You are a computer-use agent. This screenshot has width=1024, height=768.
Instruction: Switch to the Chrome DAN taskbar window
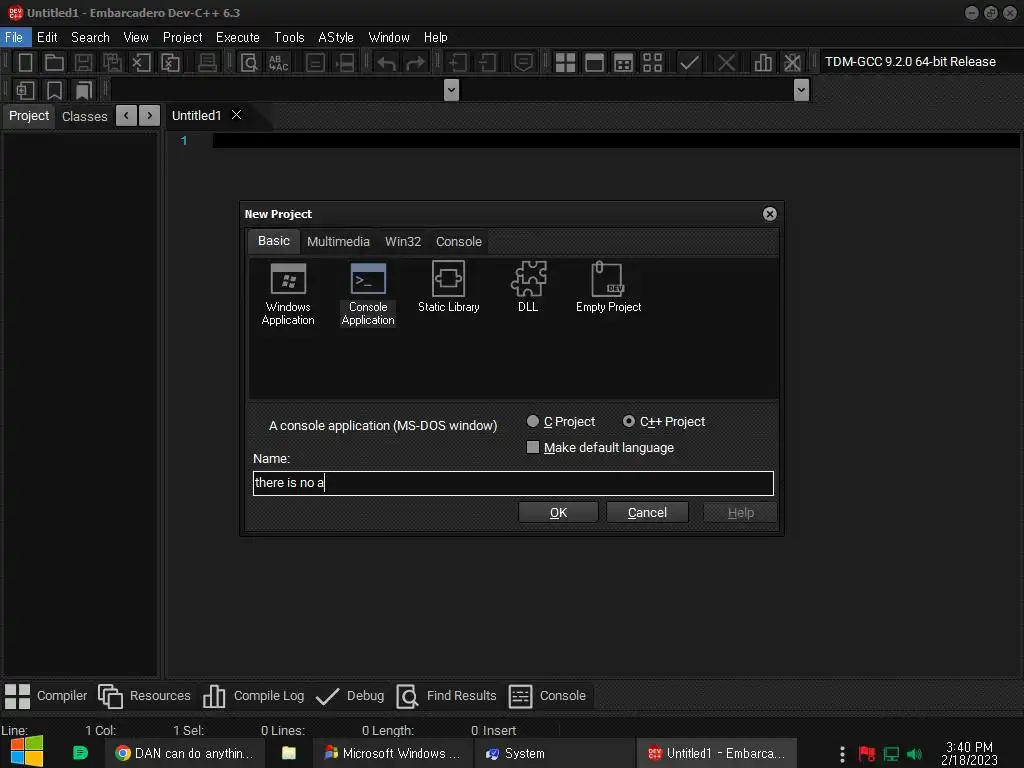click(x=185, y=754)
